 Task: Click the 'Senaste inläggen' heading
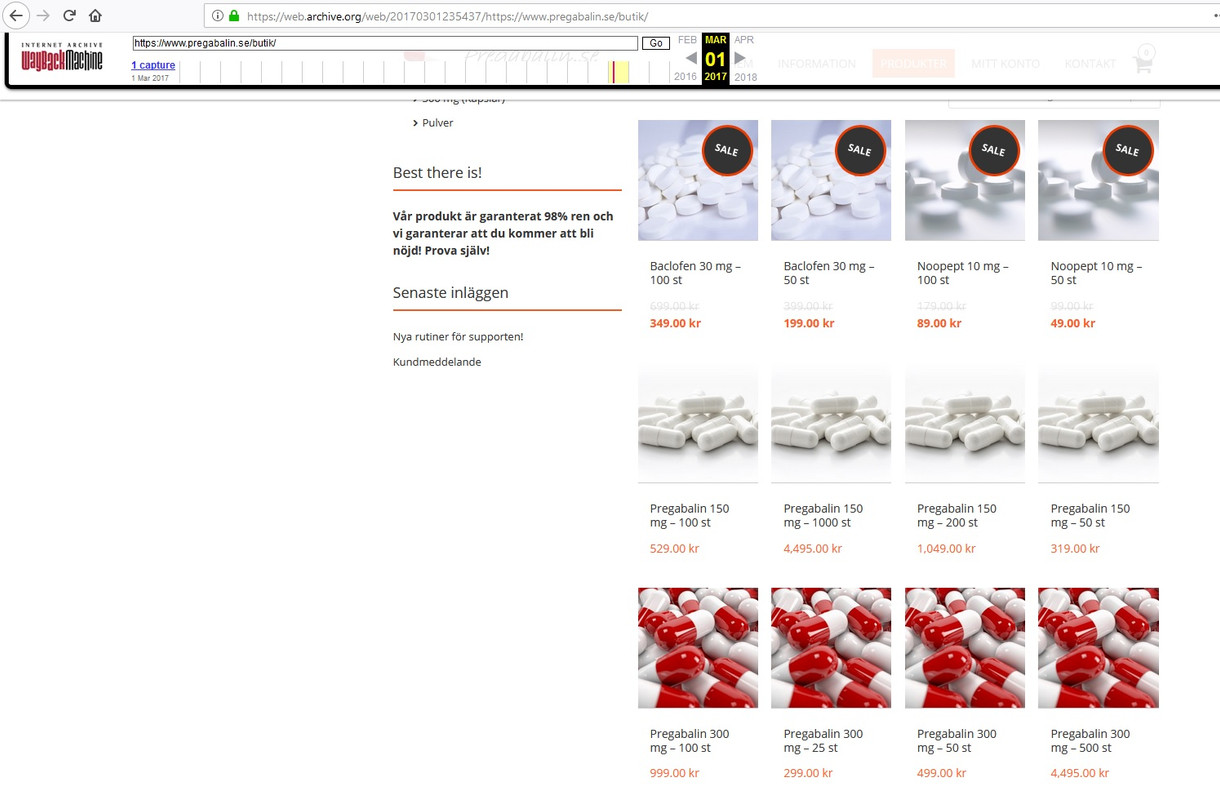(x=451, y=293)
